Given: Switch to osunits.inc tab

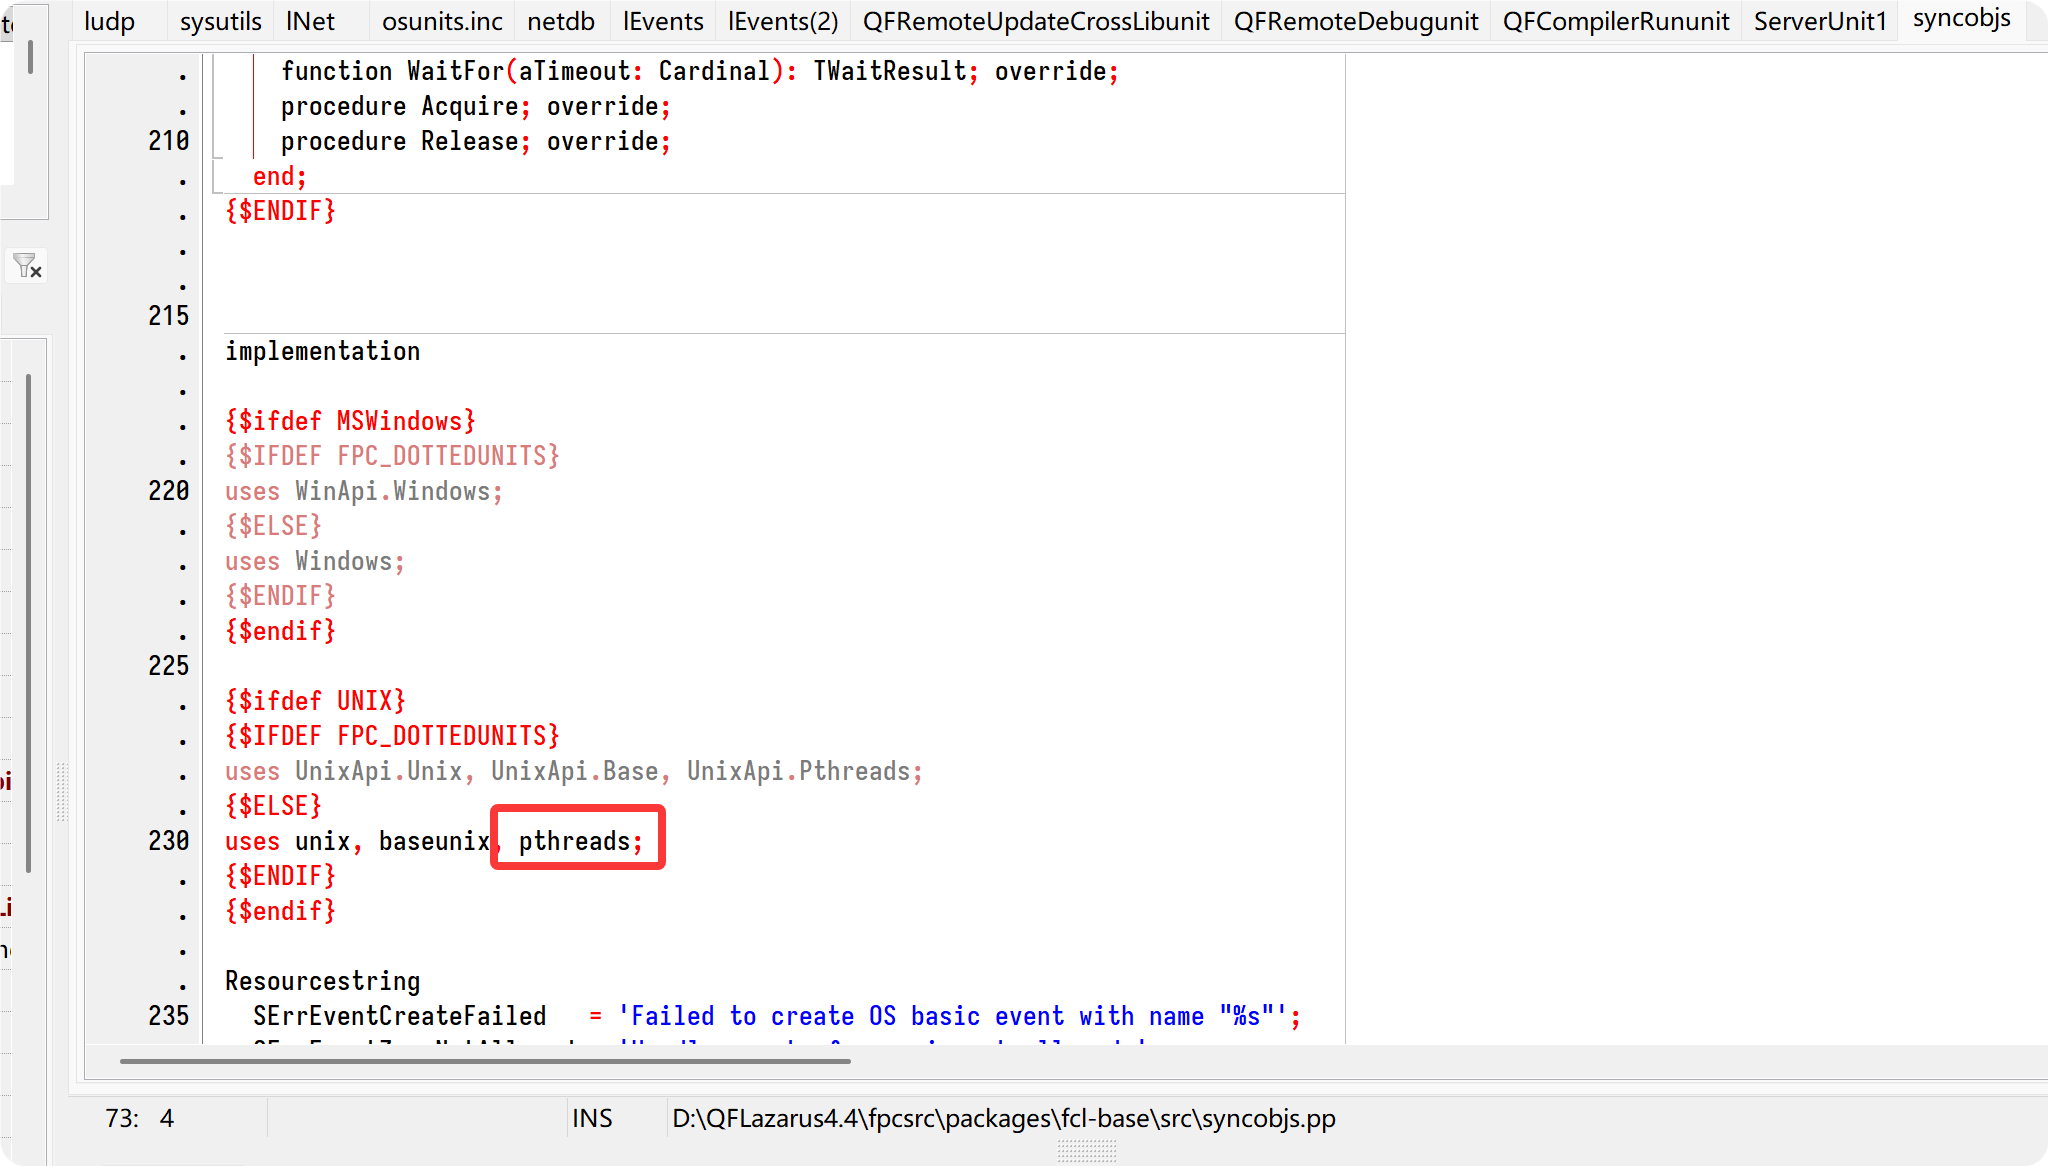Looking at the screenshot, I should [442, 21].
